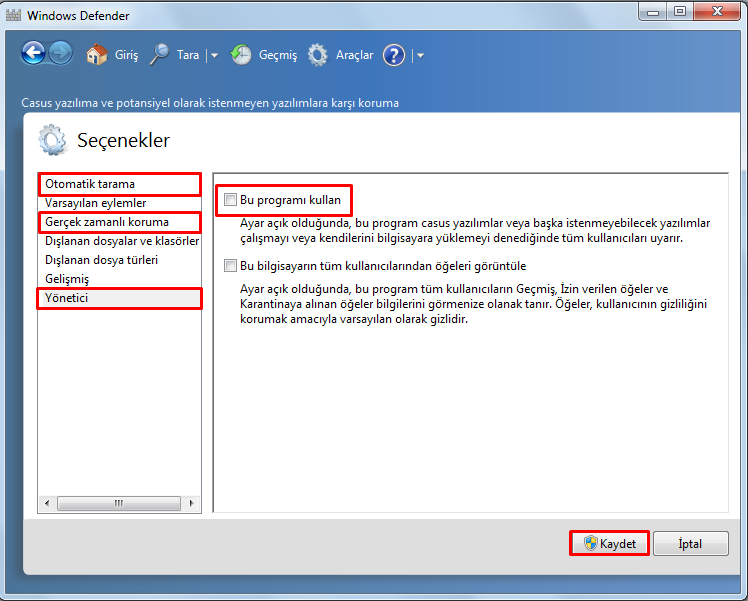Enable the 'Bu programı kullan' checkbox
Image resolution: width=748 pixels, height=601 pixels.
(x=230, y=200)
